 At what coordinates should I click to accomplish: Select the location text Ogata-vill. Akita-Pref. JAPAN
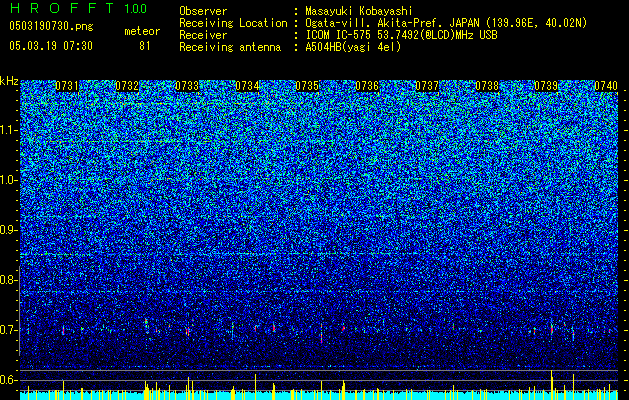point(393,23)
